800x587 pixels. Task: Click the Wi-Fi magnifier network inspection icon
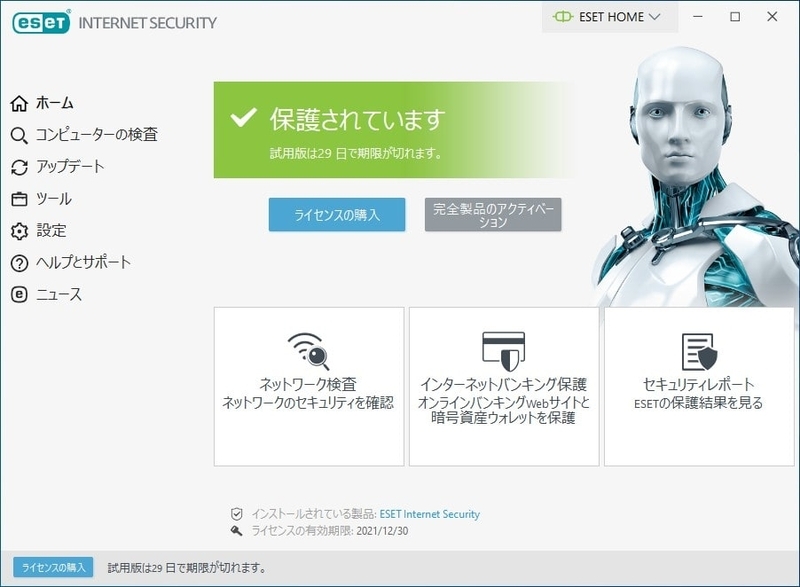(309, 351)
